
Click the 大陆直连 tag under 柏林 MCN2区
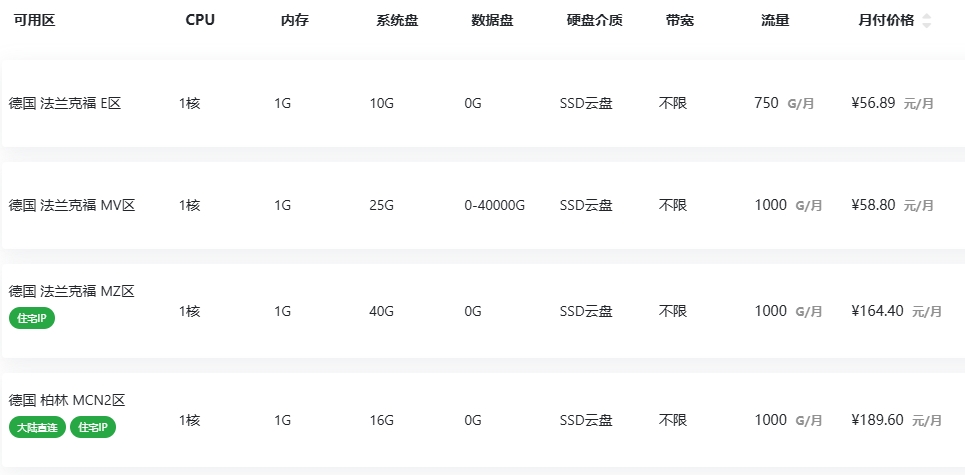pos(38,428)
